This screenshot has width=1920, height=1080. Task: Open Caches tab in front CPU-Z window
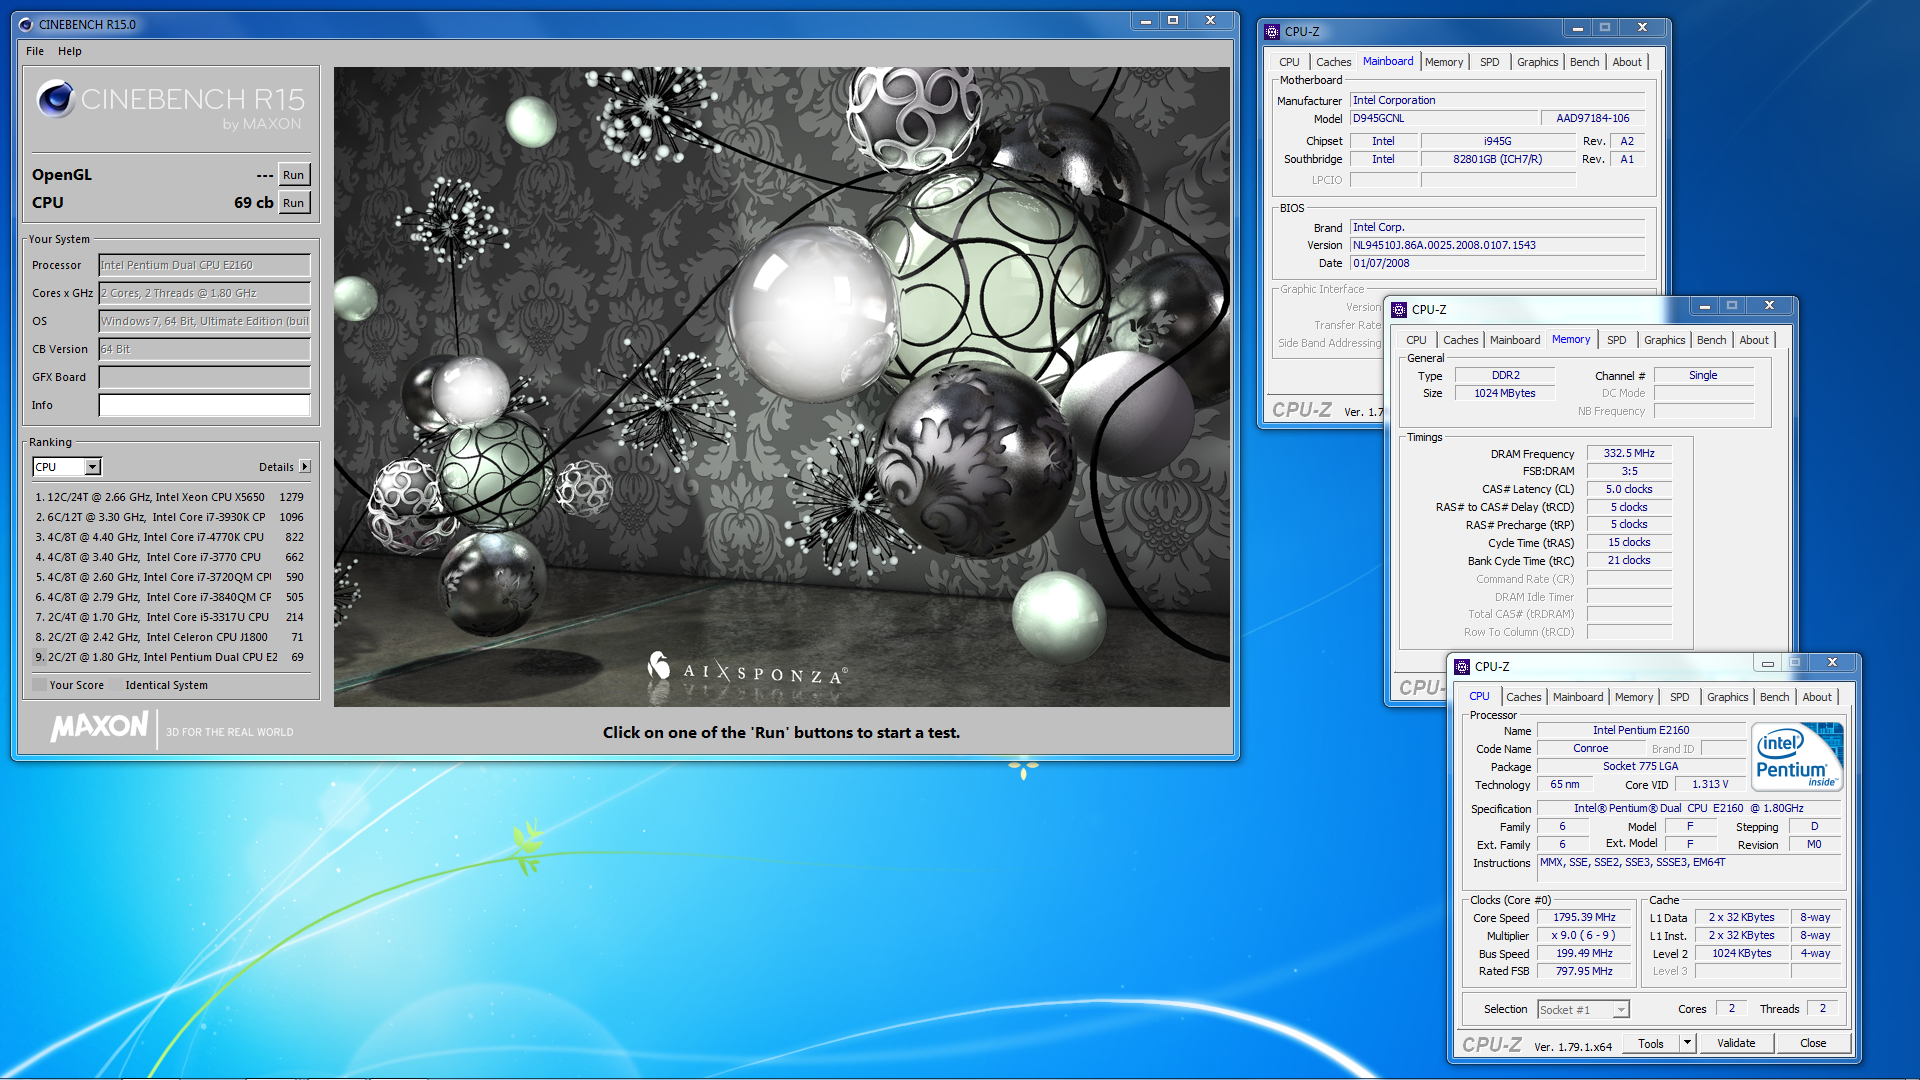pyautogui.click(x=1523, y=697)
